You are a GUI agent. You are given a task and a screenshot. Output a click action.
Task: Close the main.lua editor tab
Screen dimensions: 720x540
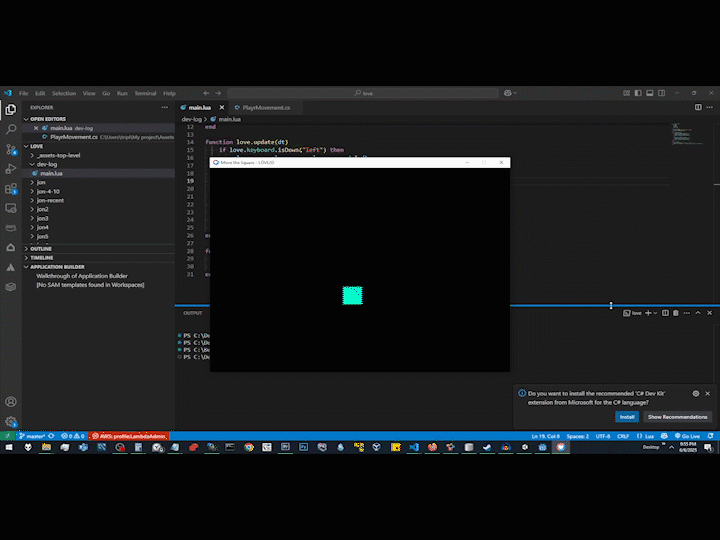coord(222,108)
